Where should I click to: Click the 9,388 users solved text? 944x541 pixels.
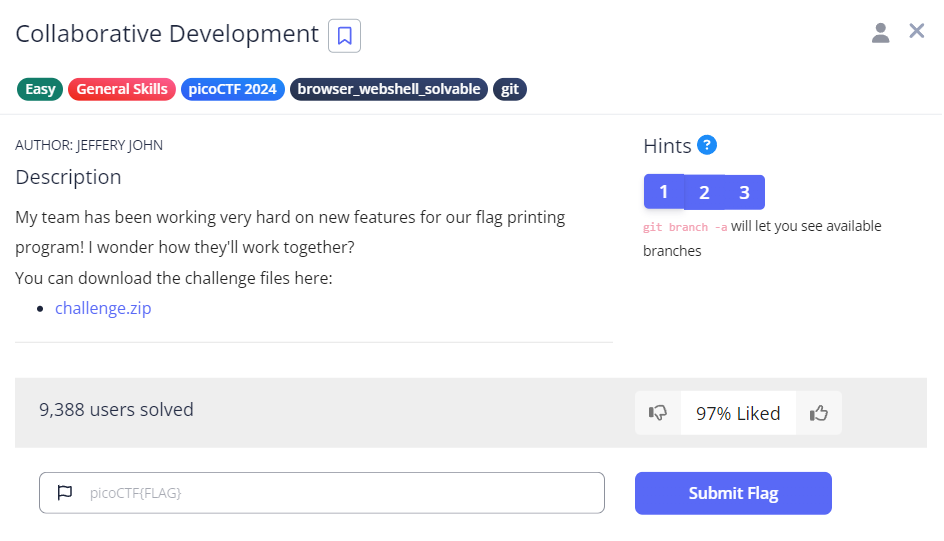tap(116, 409)
